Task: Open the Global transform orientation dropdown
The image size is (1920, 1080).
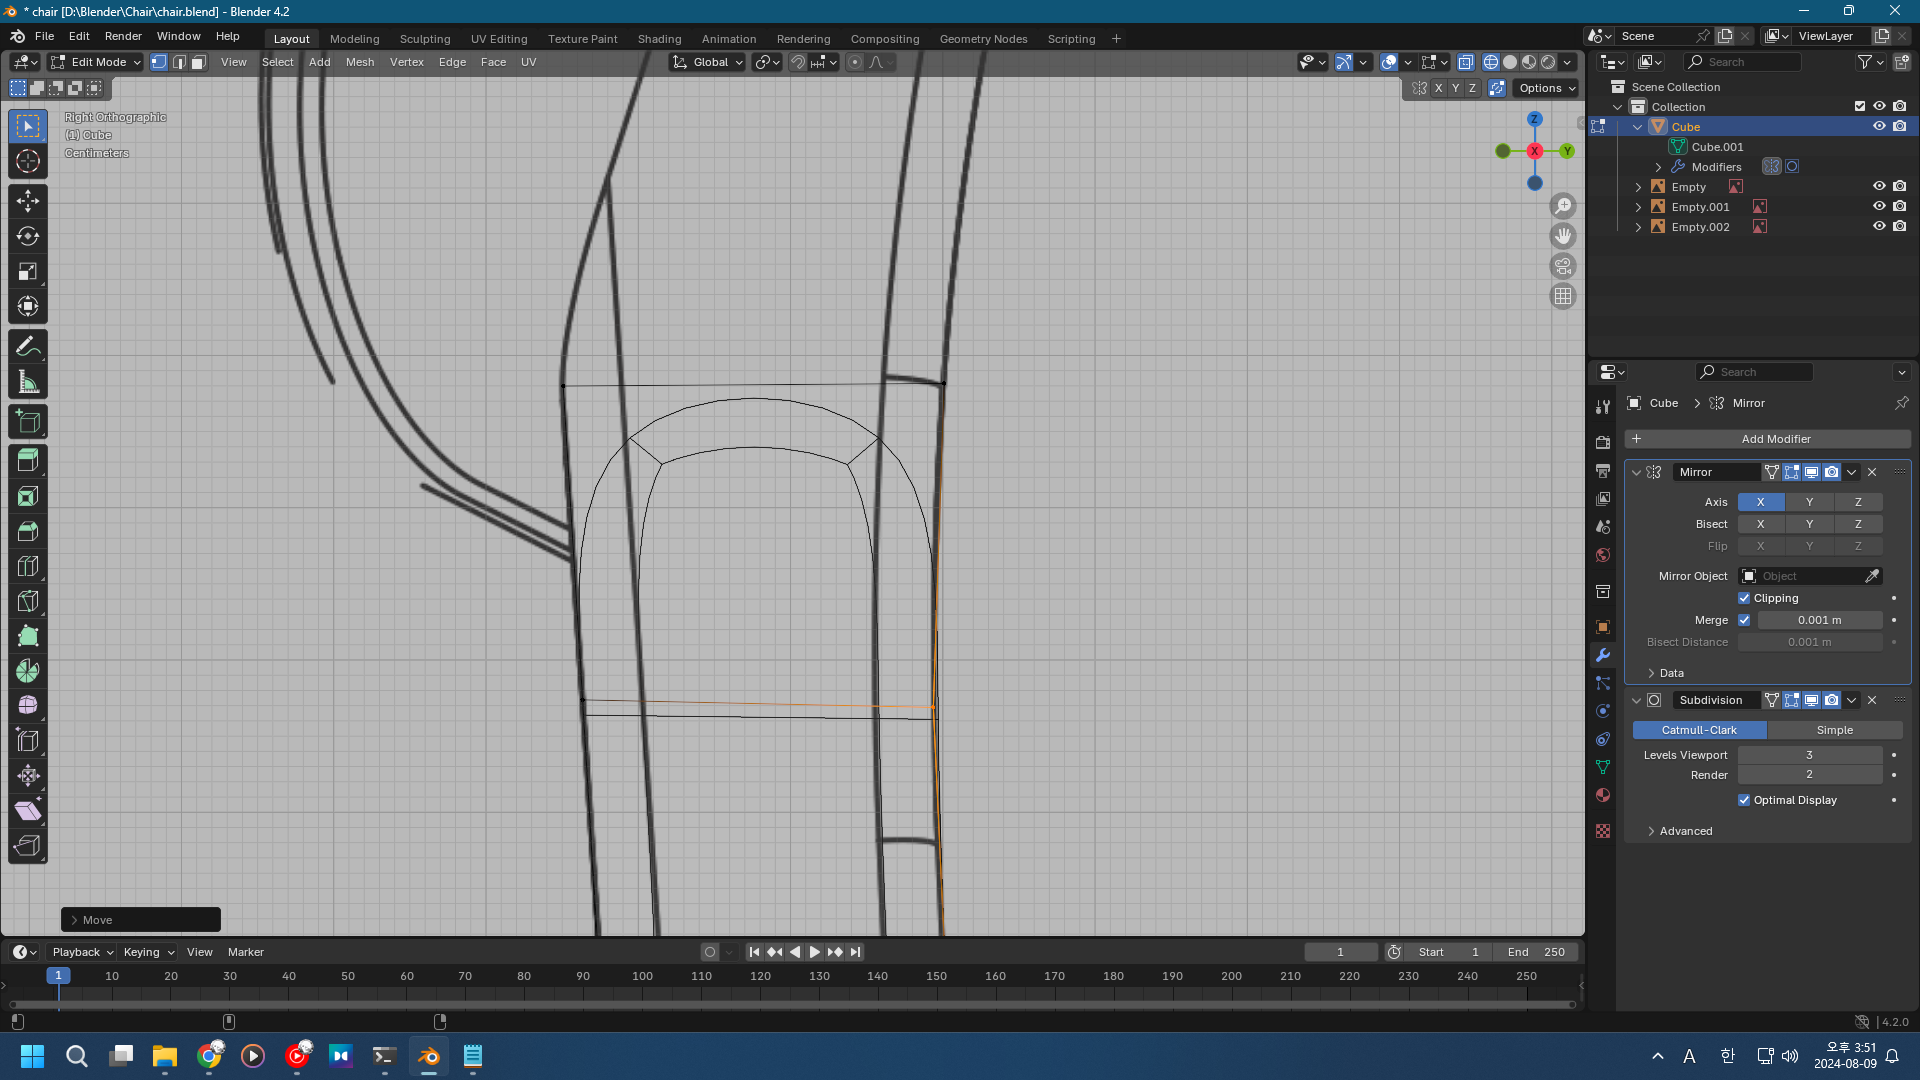Action: click(708, 62)
